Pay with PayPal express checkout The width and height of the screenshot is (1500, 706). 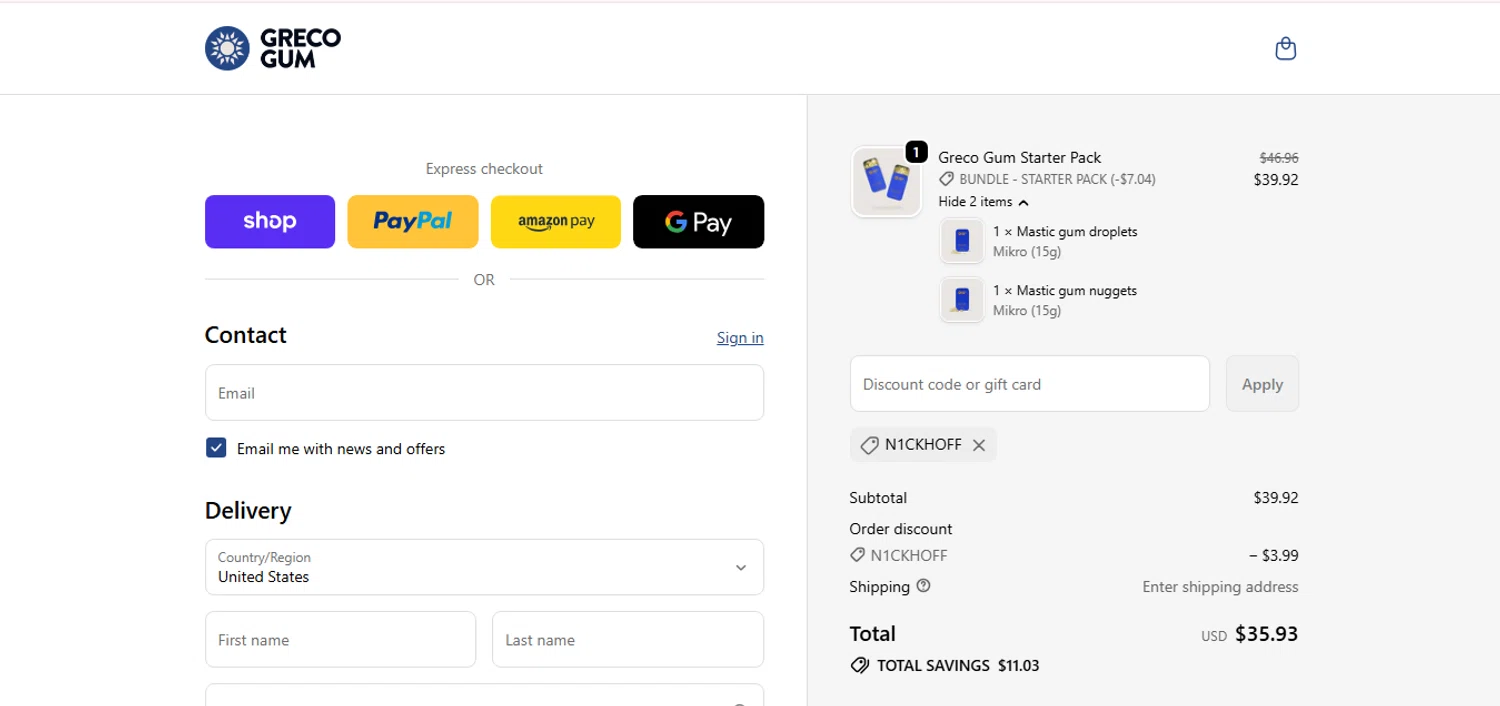(x=413, y=221)
